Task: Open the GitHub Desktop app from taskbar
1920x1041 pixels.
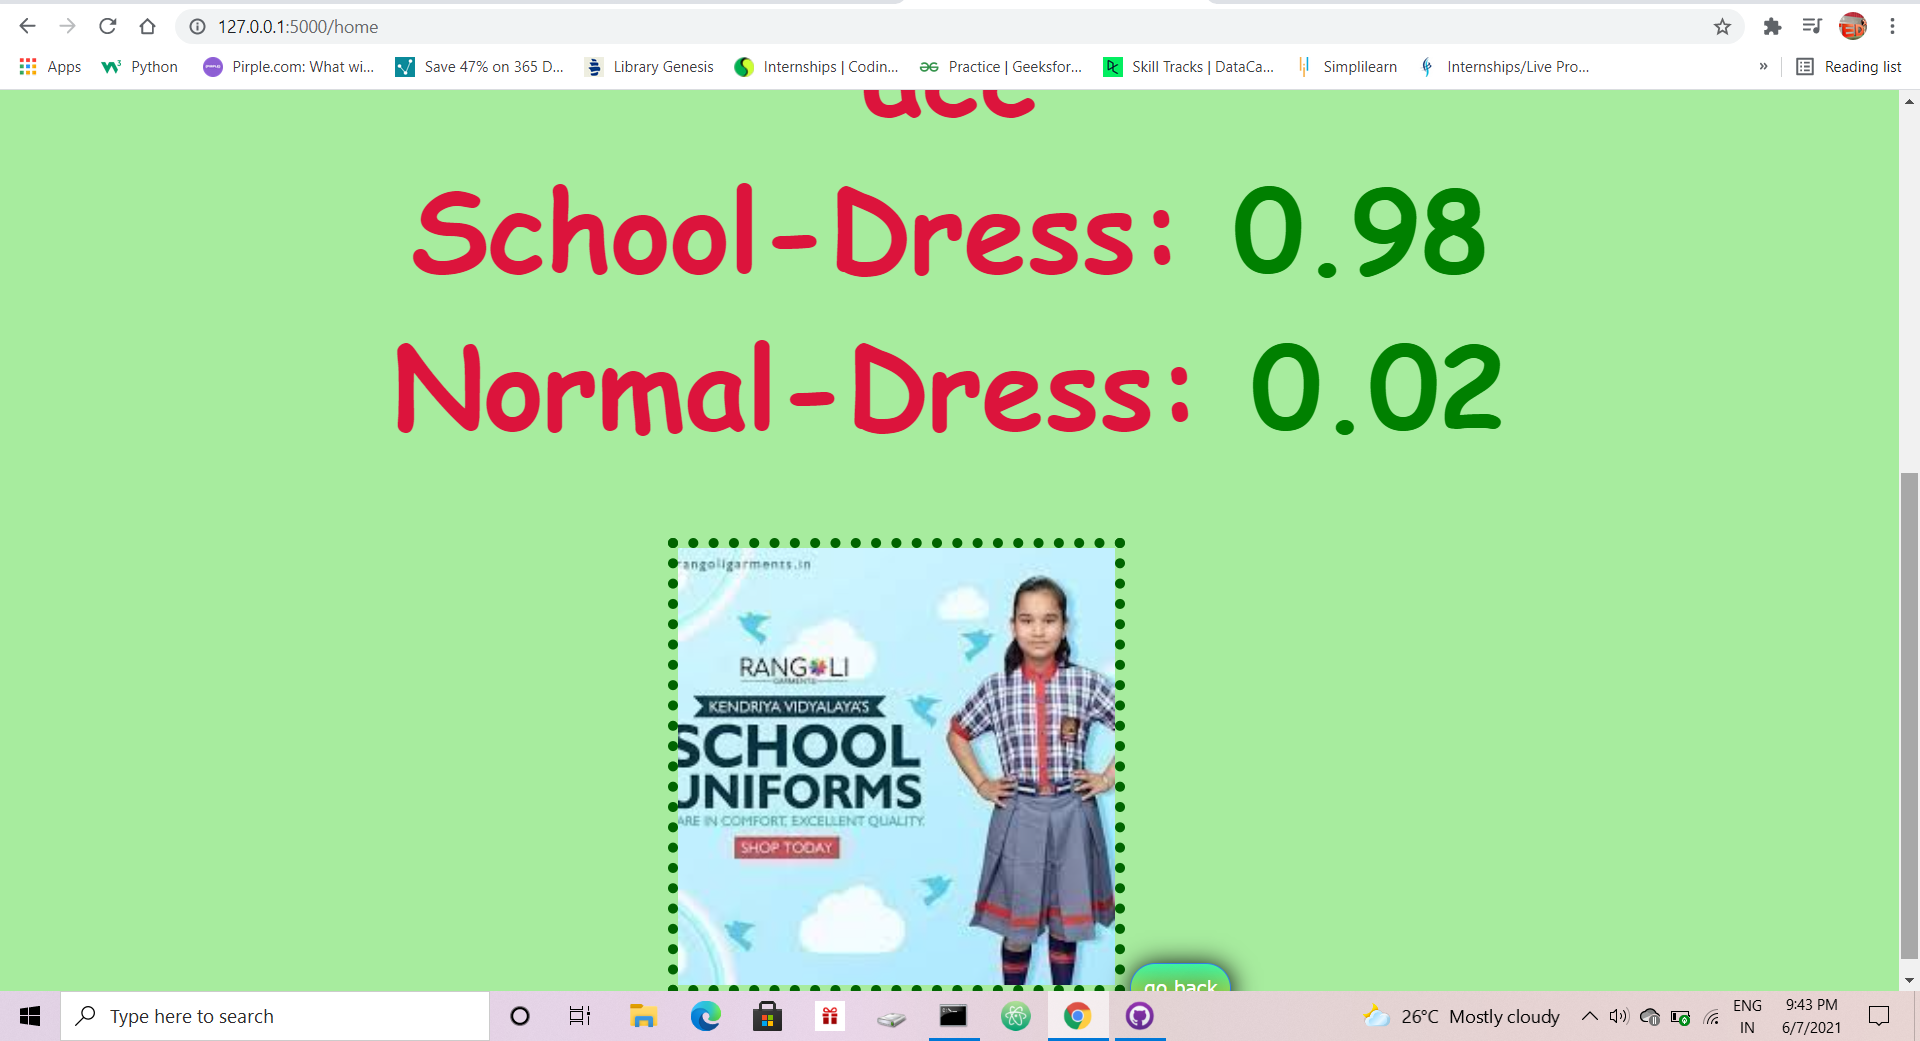Action: click(1141, 1016)
